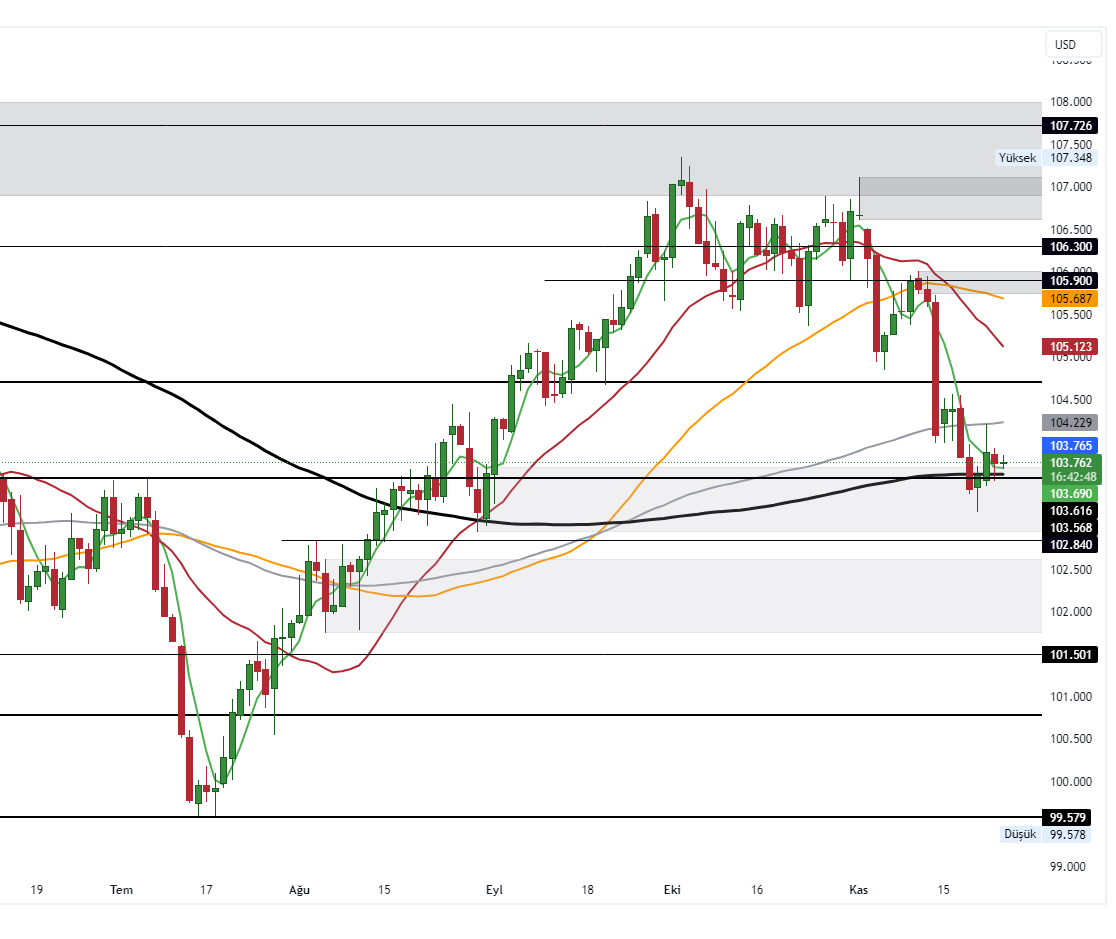The image size is (1116, 939).
Task: Click the Kas label on the time axis
Action: tap(858, 889)
